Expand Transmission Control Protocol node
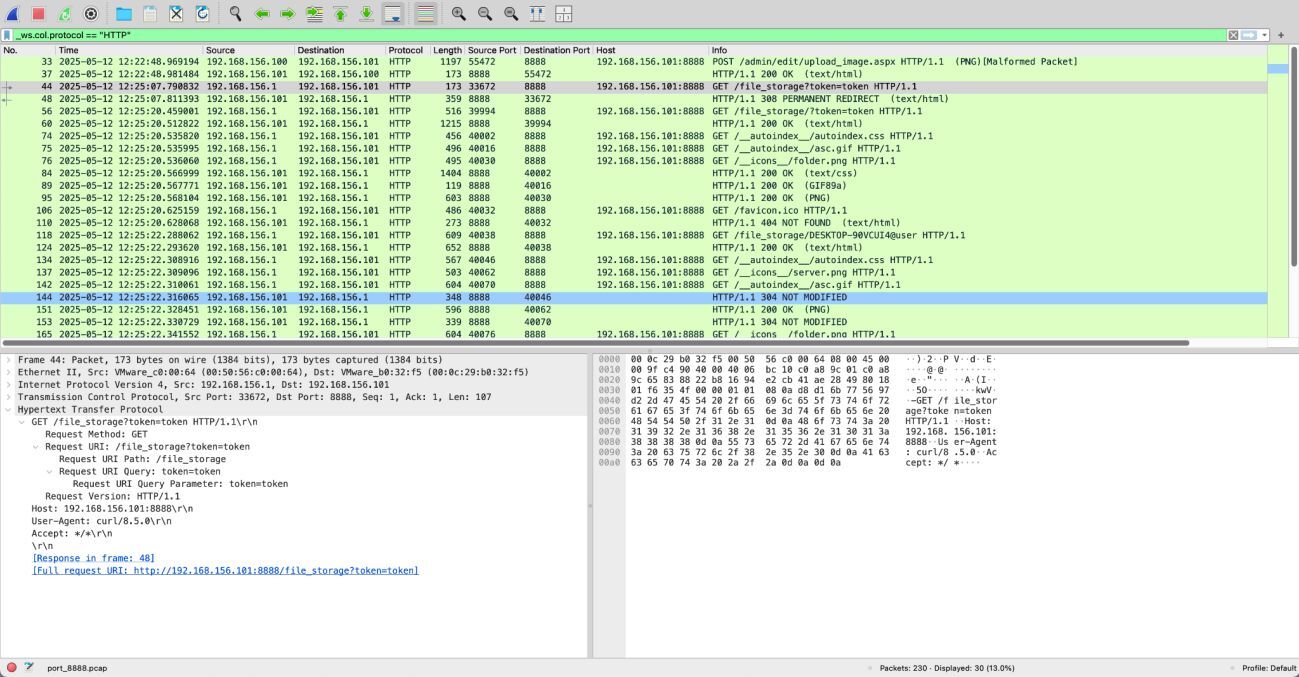The width and height of the screenshot is (1299, 677). pos(9,397)
